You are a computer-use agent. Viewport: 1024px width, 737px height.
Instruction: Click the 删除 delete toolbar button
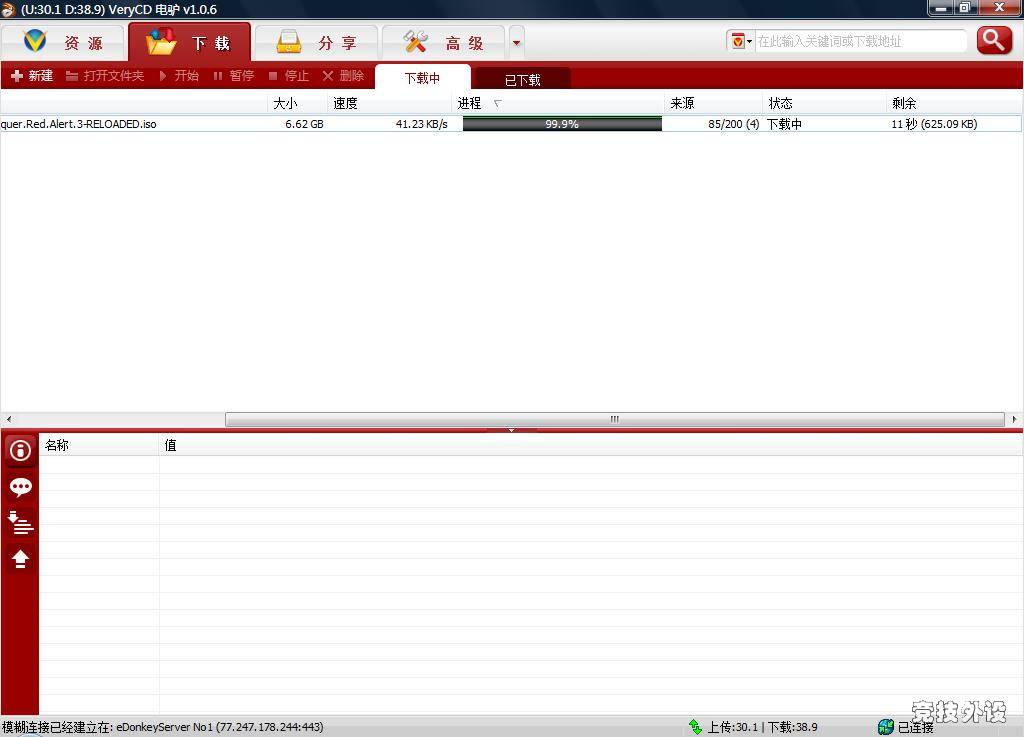pos(343,76)
